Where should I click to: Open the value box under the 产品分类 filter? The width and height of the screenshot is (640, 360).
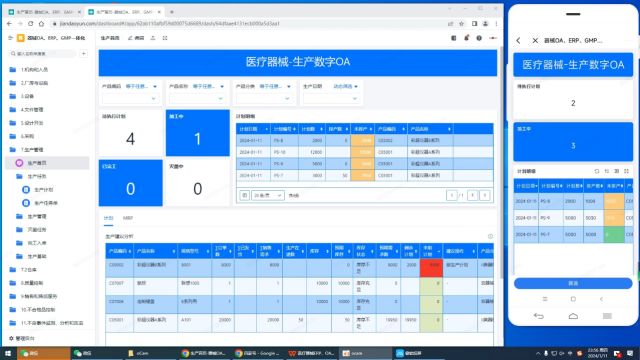(264, 98)
